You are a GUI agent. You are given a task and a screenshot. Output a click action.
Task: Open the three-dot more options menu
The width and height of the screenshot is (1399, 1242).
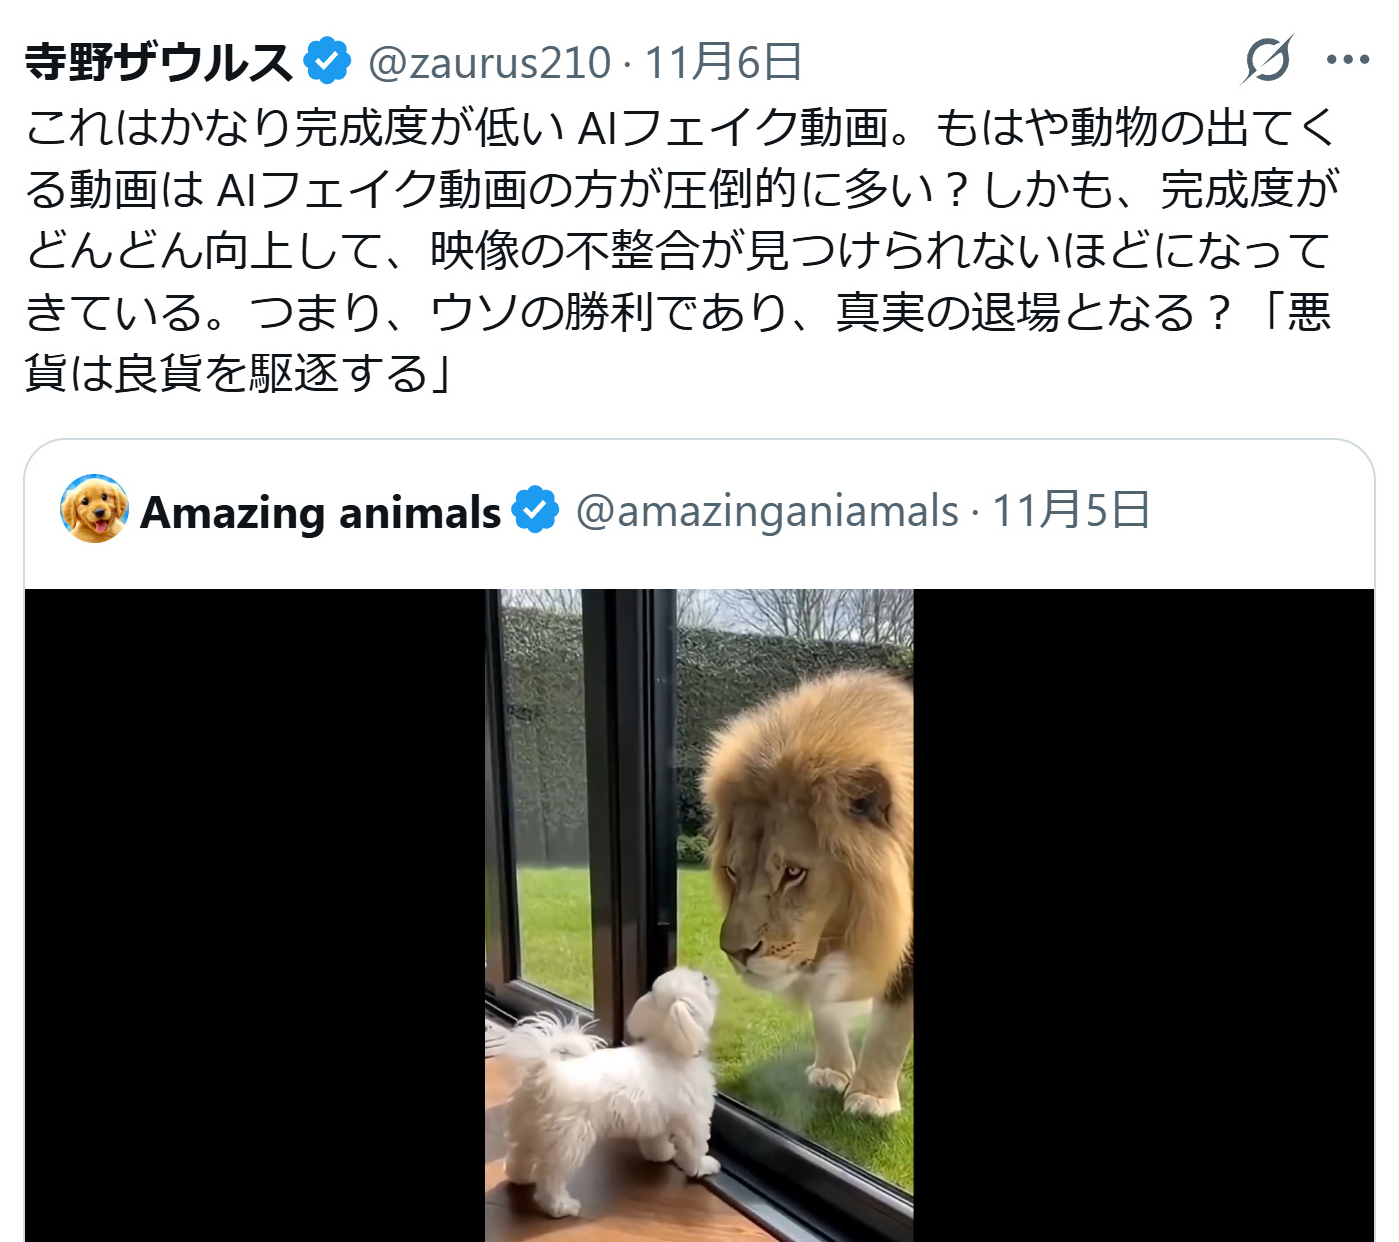coord(1347,60)
